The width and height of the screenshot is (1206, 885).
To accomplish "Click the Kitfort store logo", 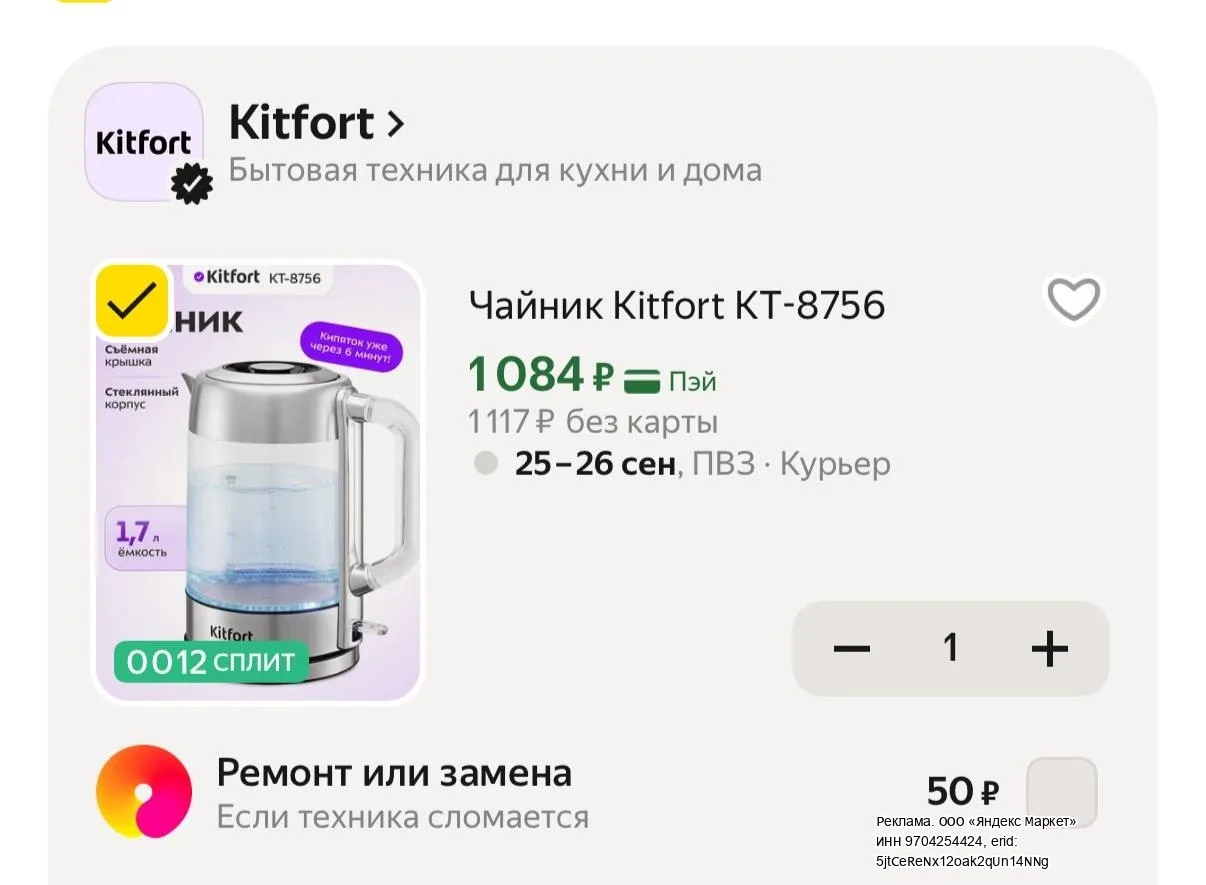I will [144, 142].
